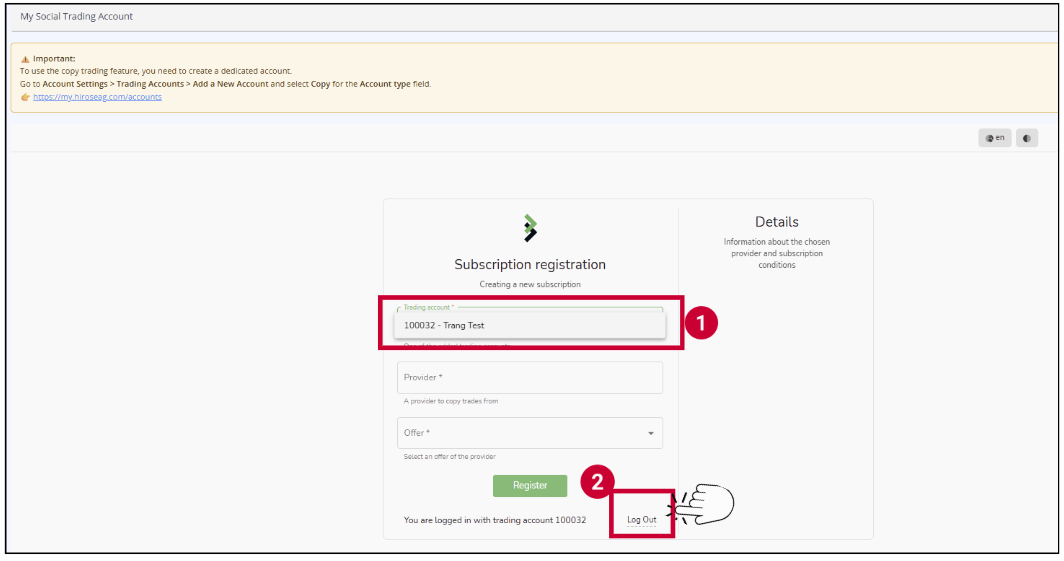Click the red step 1 circle marker
The image size is (1064, 561).
[x=703, y=323]
